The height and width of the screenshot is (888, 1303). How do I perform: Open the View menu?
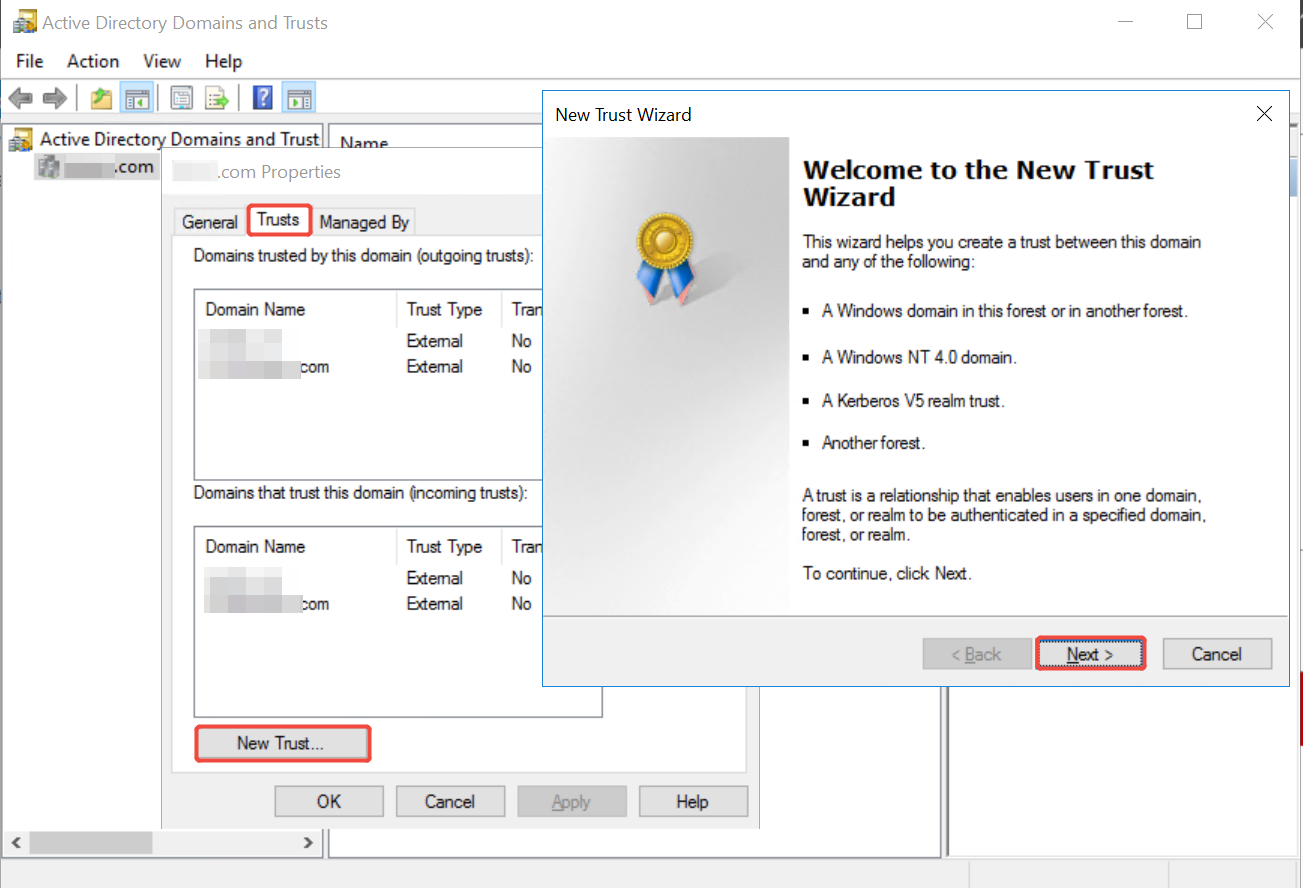(x=162, y=61)
